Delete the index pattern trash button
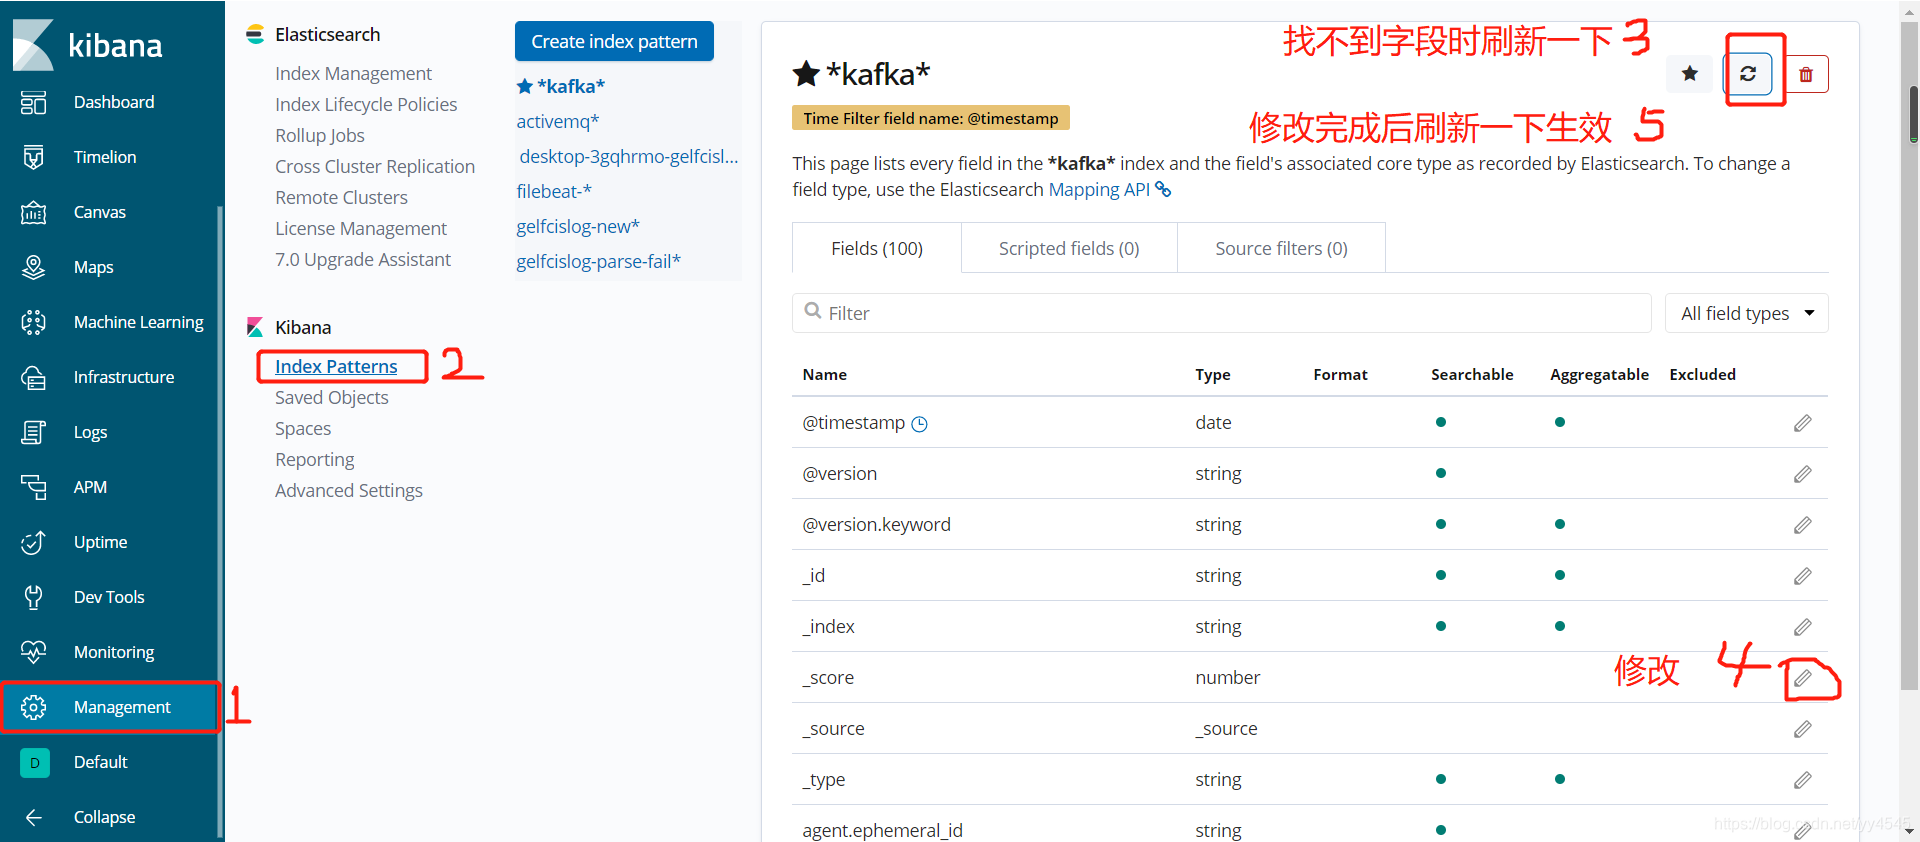1920x842 pixels. [1806, 74]
